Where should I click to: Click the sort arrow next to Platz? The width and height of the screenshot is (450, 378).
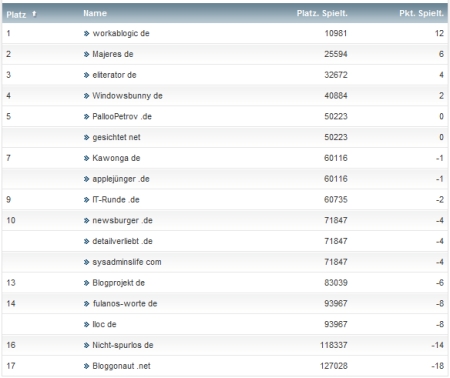[34, 14]
